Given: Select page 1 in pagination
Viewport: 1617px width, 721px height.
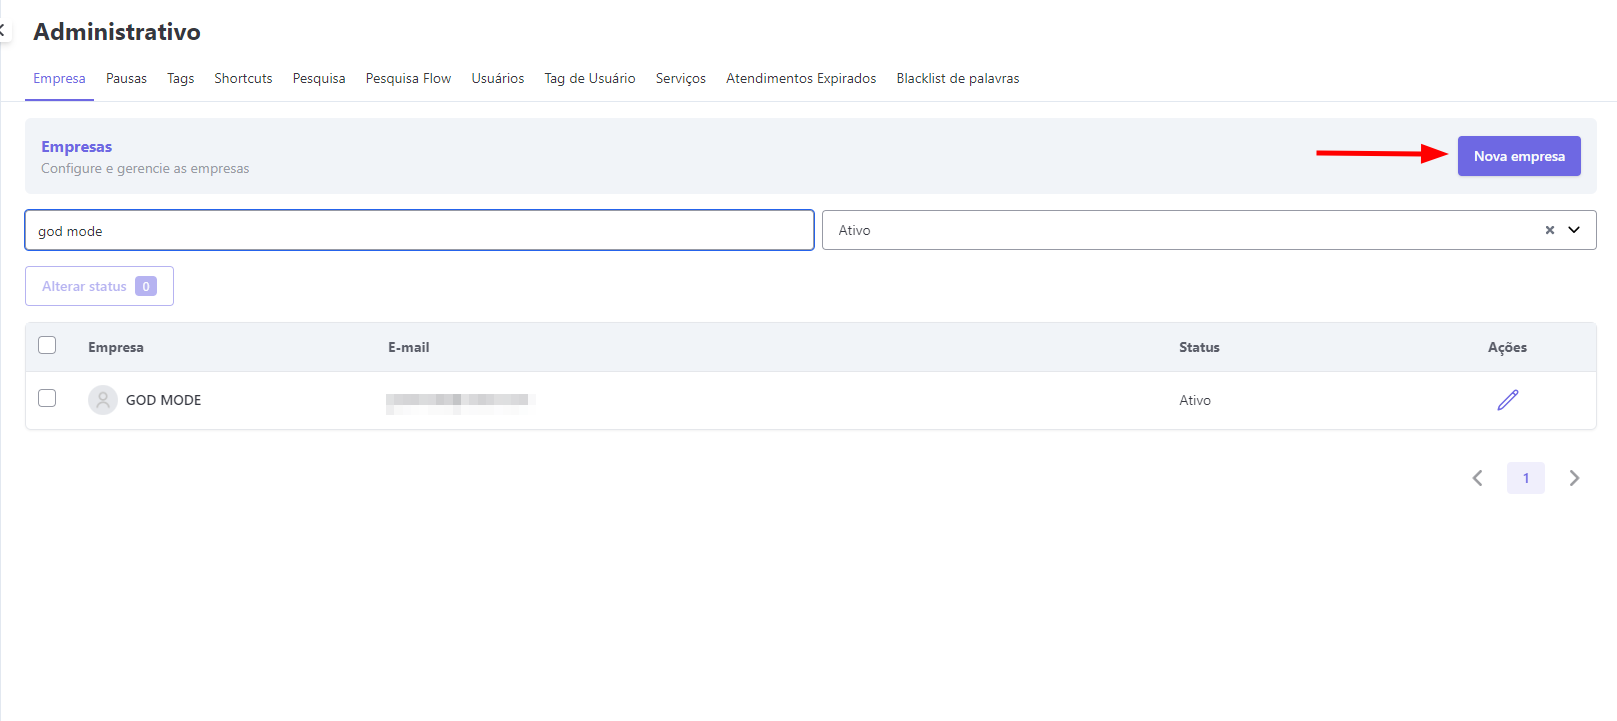Looking at the screenshot, I should [1526, 478].
